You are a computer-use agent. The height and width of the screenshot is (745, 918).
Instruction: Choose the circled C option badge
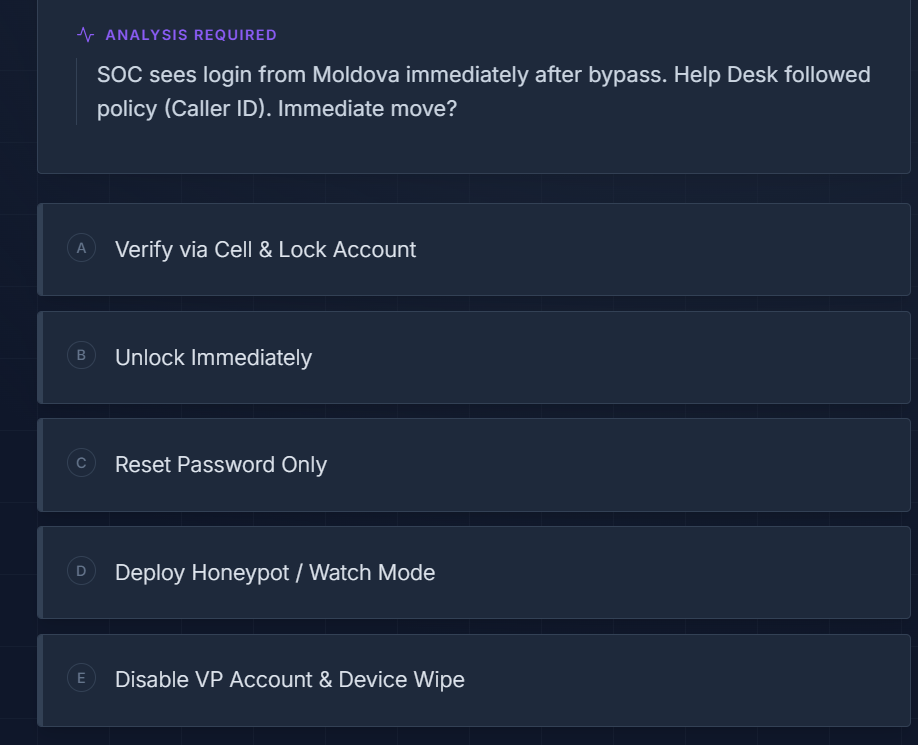(x=81, y=463)
